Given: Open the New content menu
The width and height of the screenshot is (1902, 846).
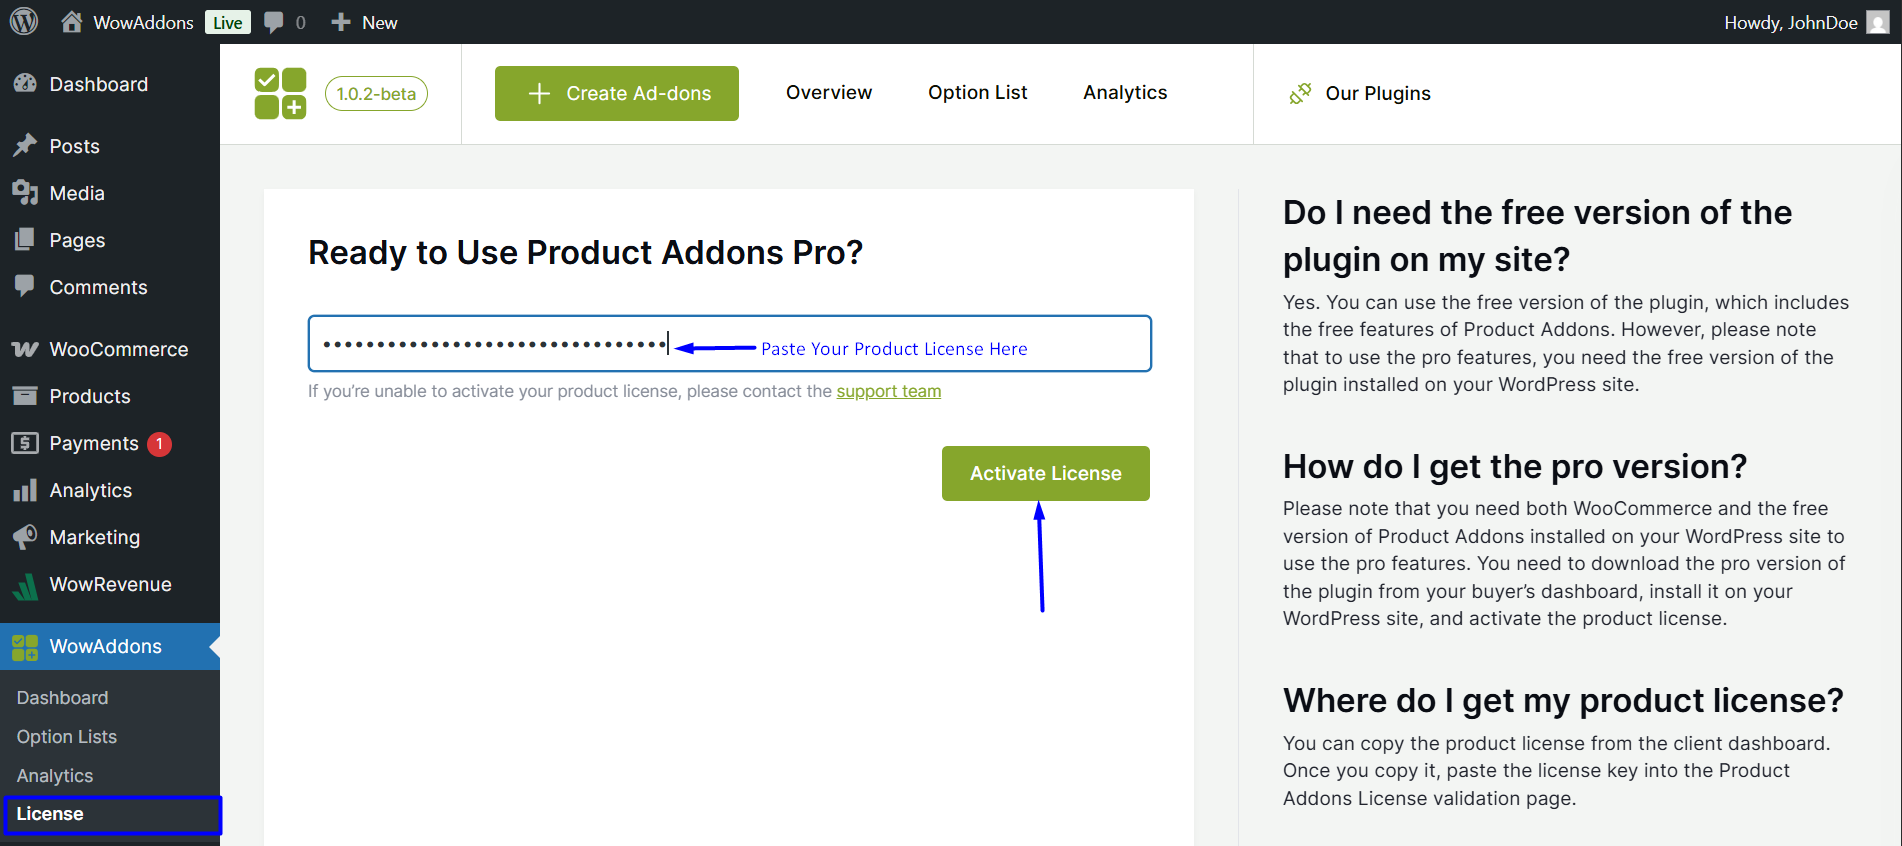Looking at the screenshot, I should click(x=365, y=22).
